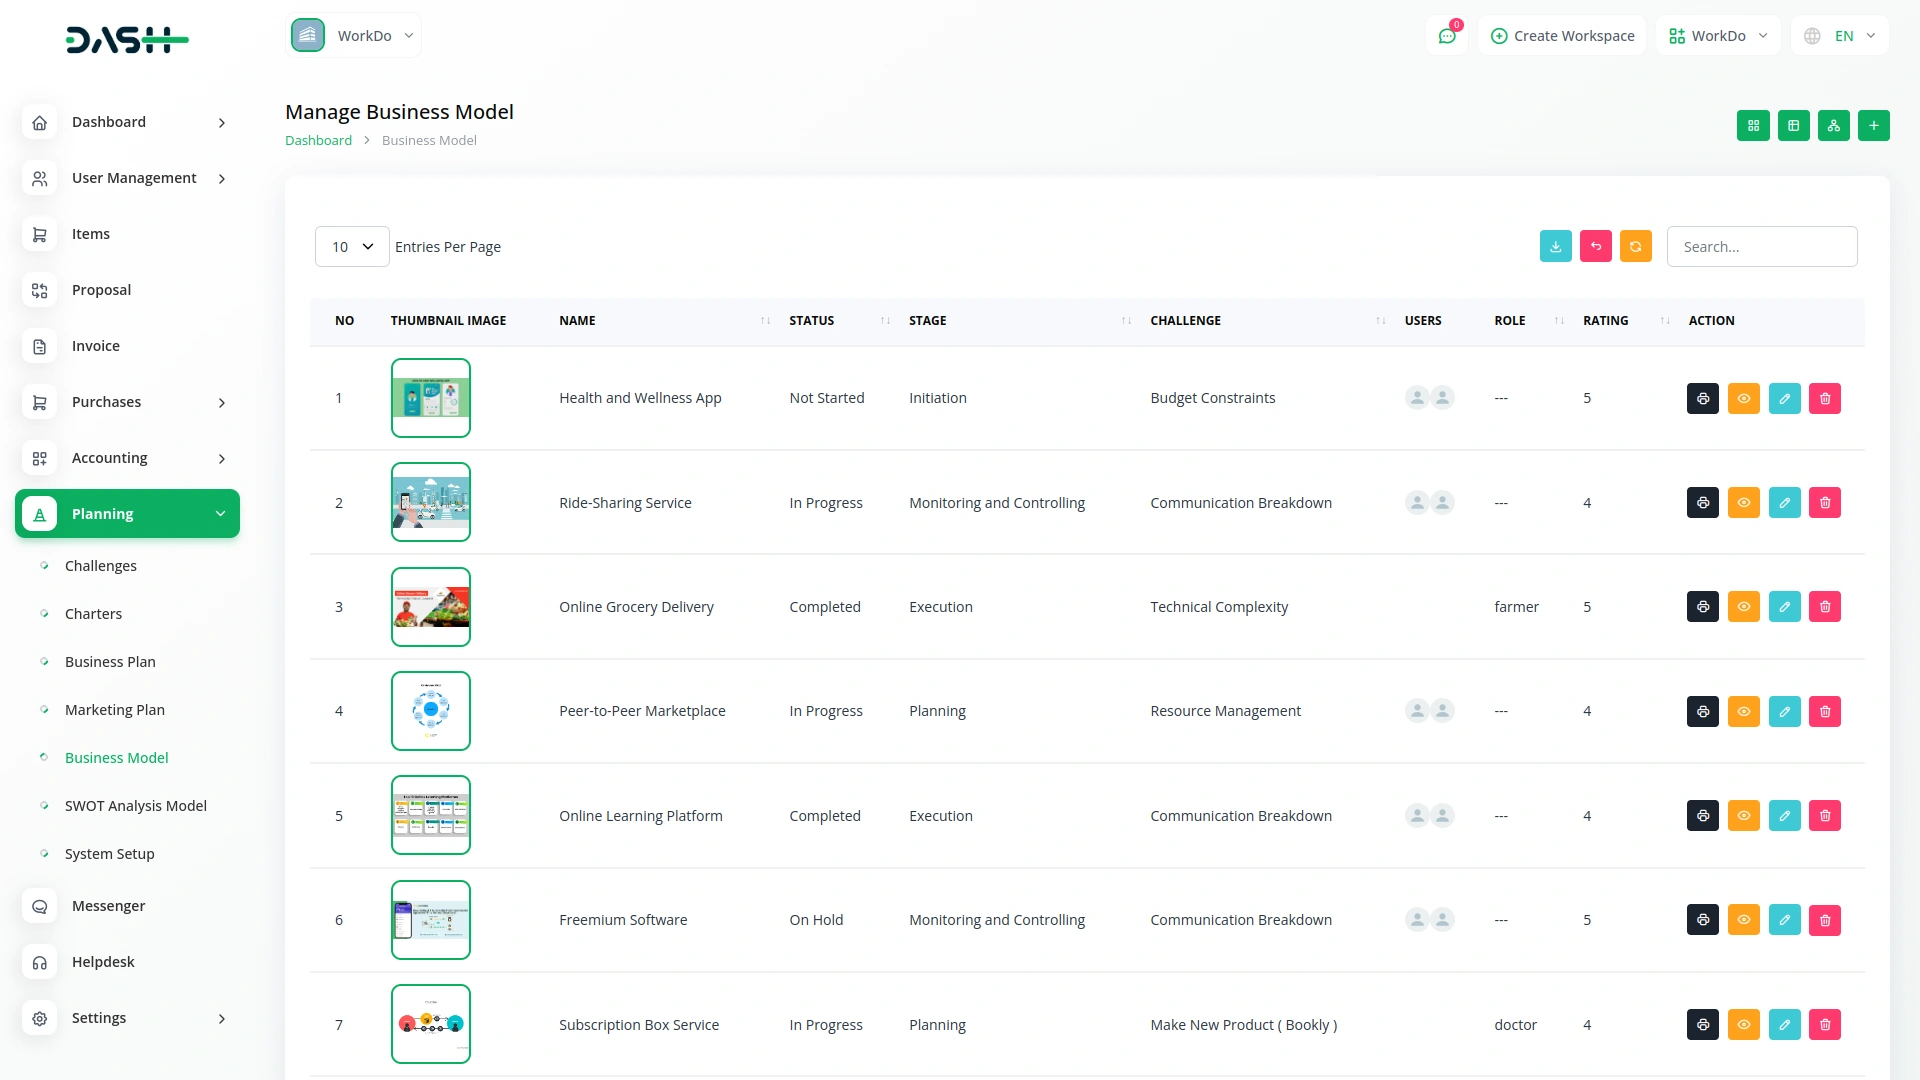Click the Search input field
The image size is (1920, 1080).
[1761, 247]
